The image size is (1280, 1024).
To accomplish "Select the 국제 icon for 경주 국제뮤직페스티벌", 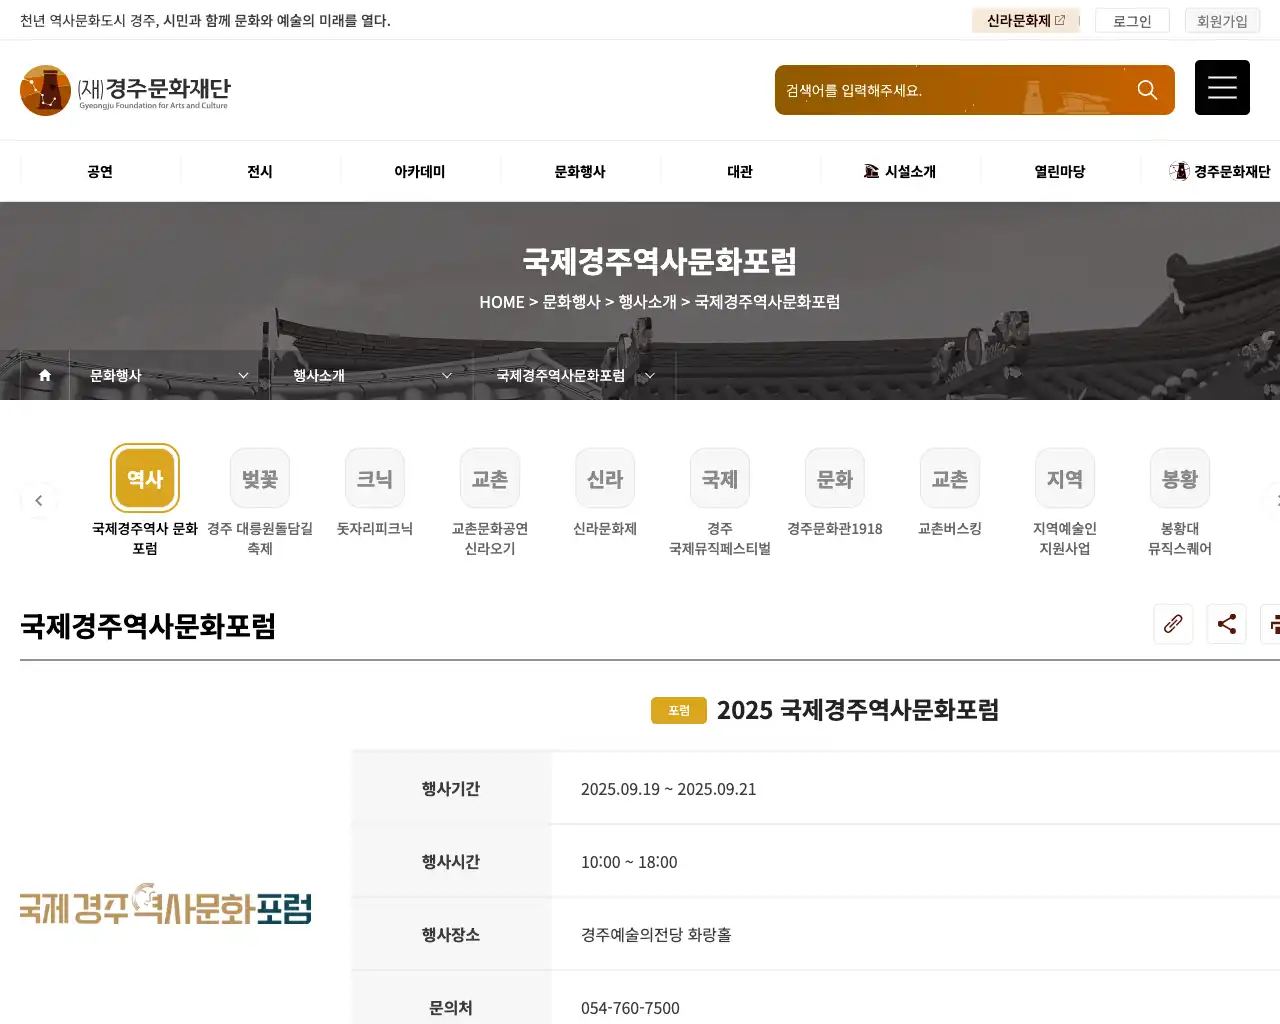I will tap(719, 478).
